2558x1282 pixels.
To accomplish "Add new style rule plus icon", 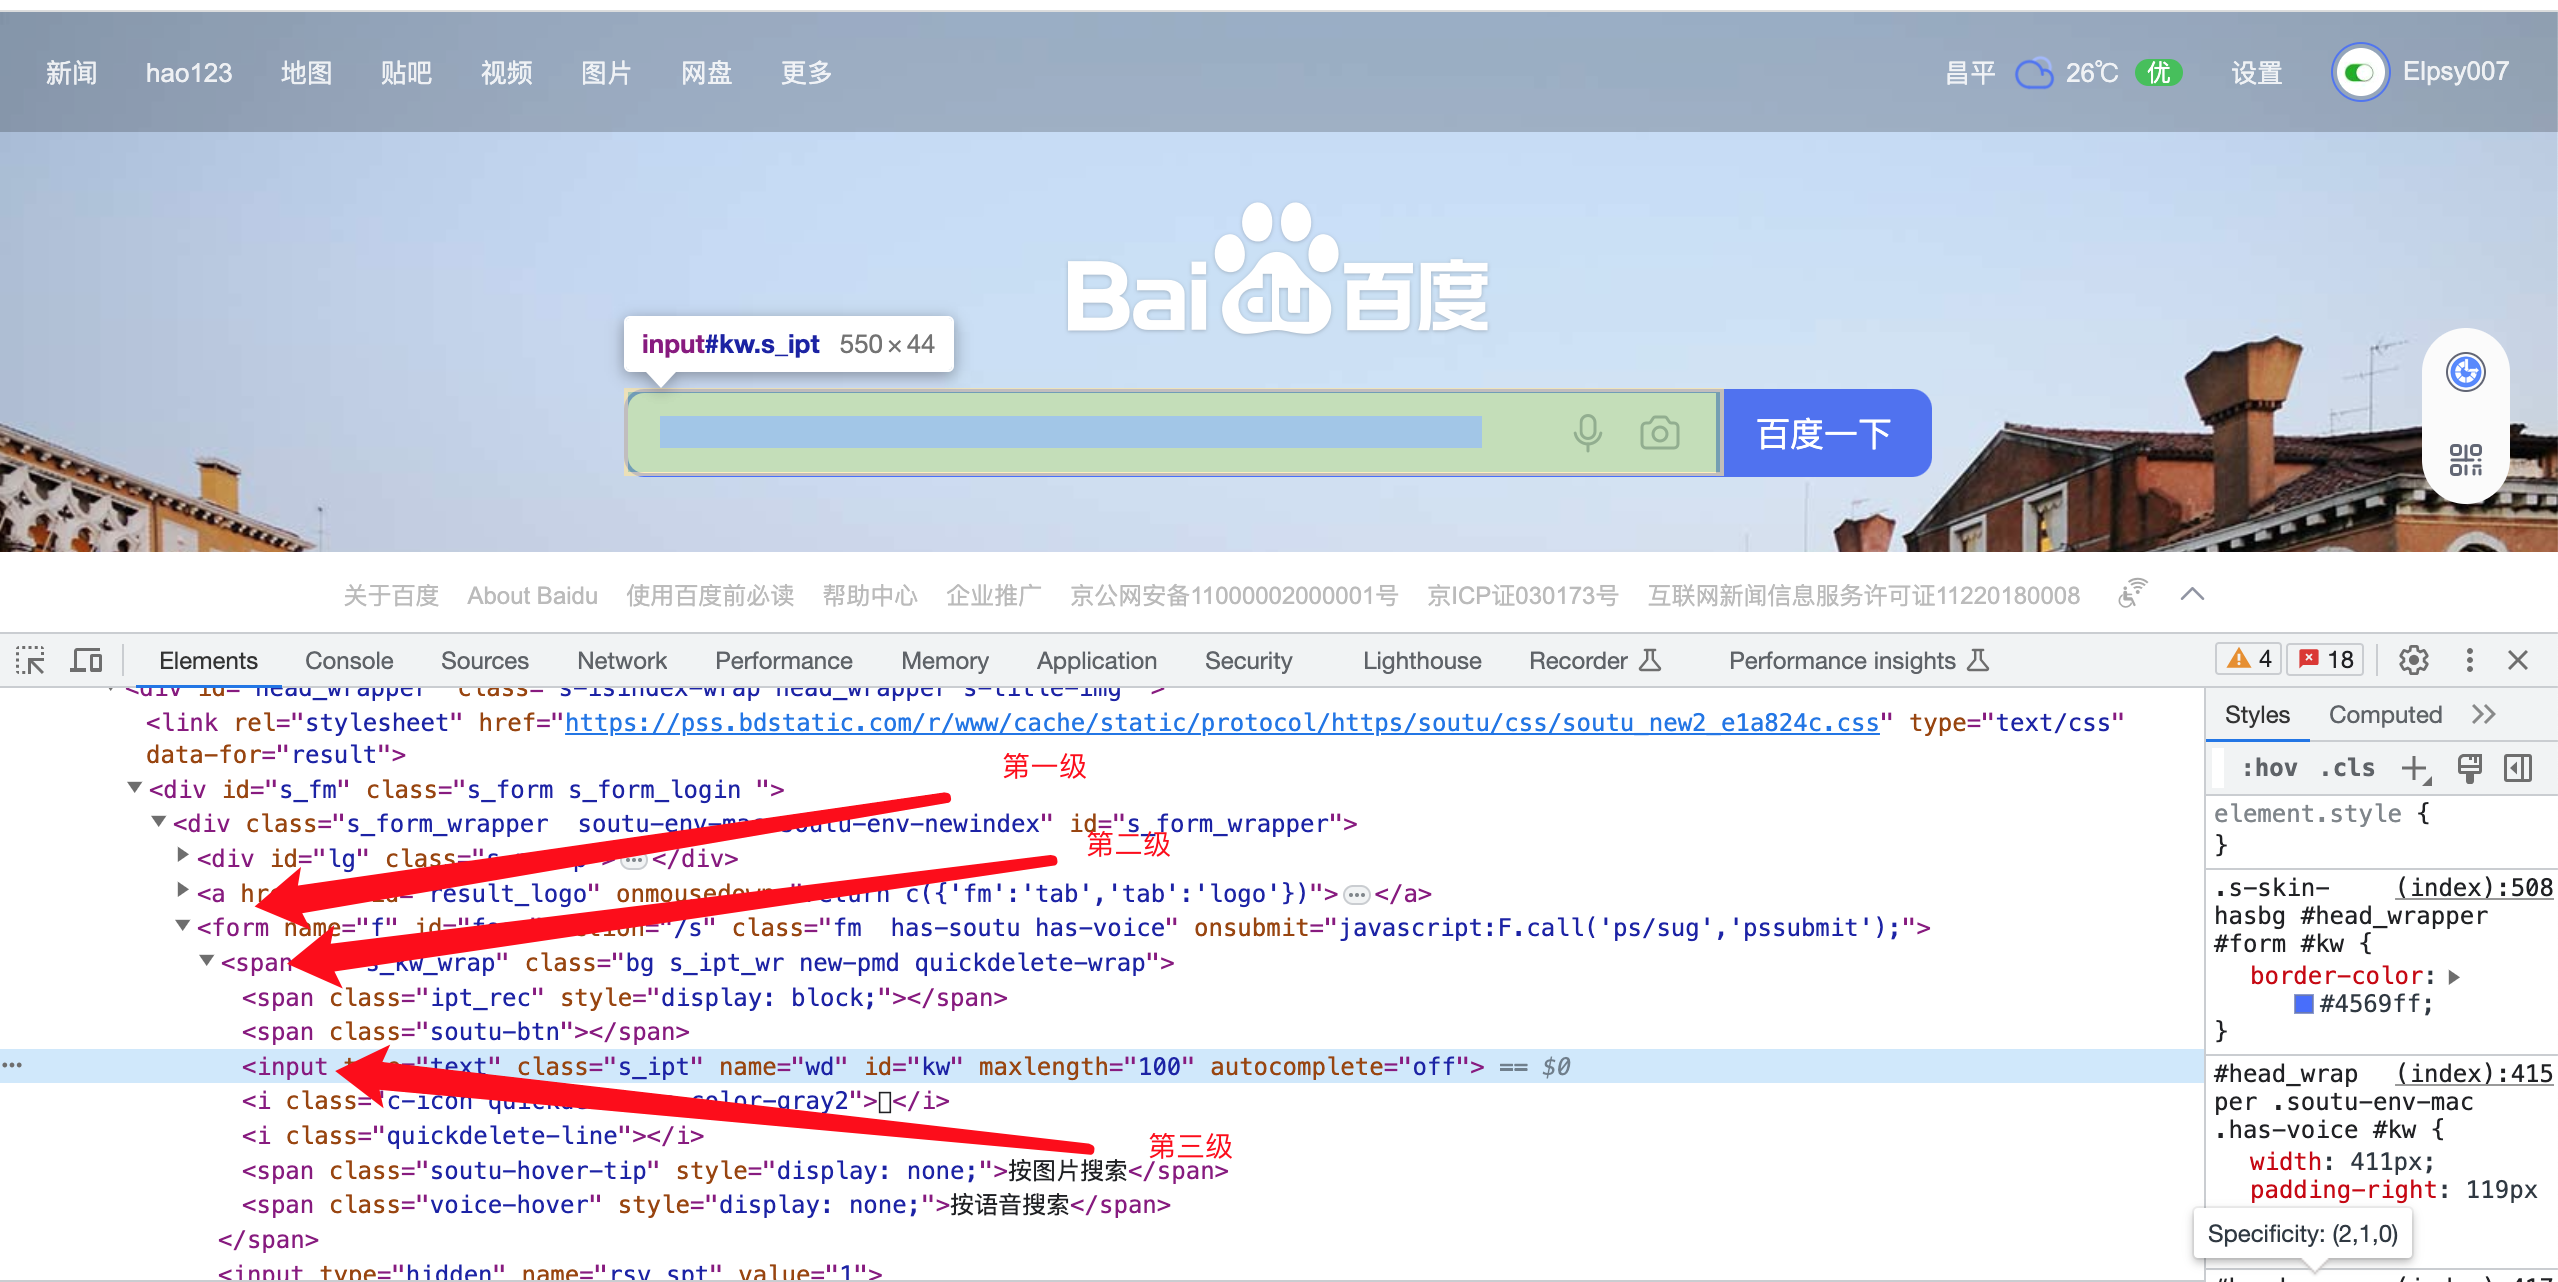I will 2414,768.
